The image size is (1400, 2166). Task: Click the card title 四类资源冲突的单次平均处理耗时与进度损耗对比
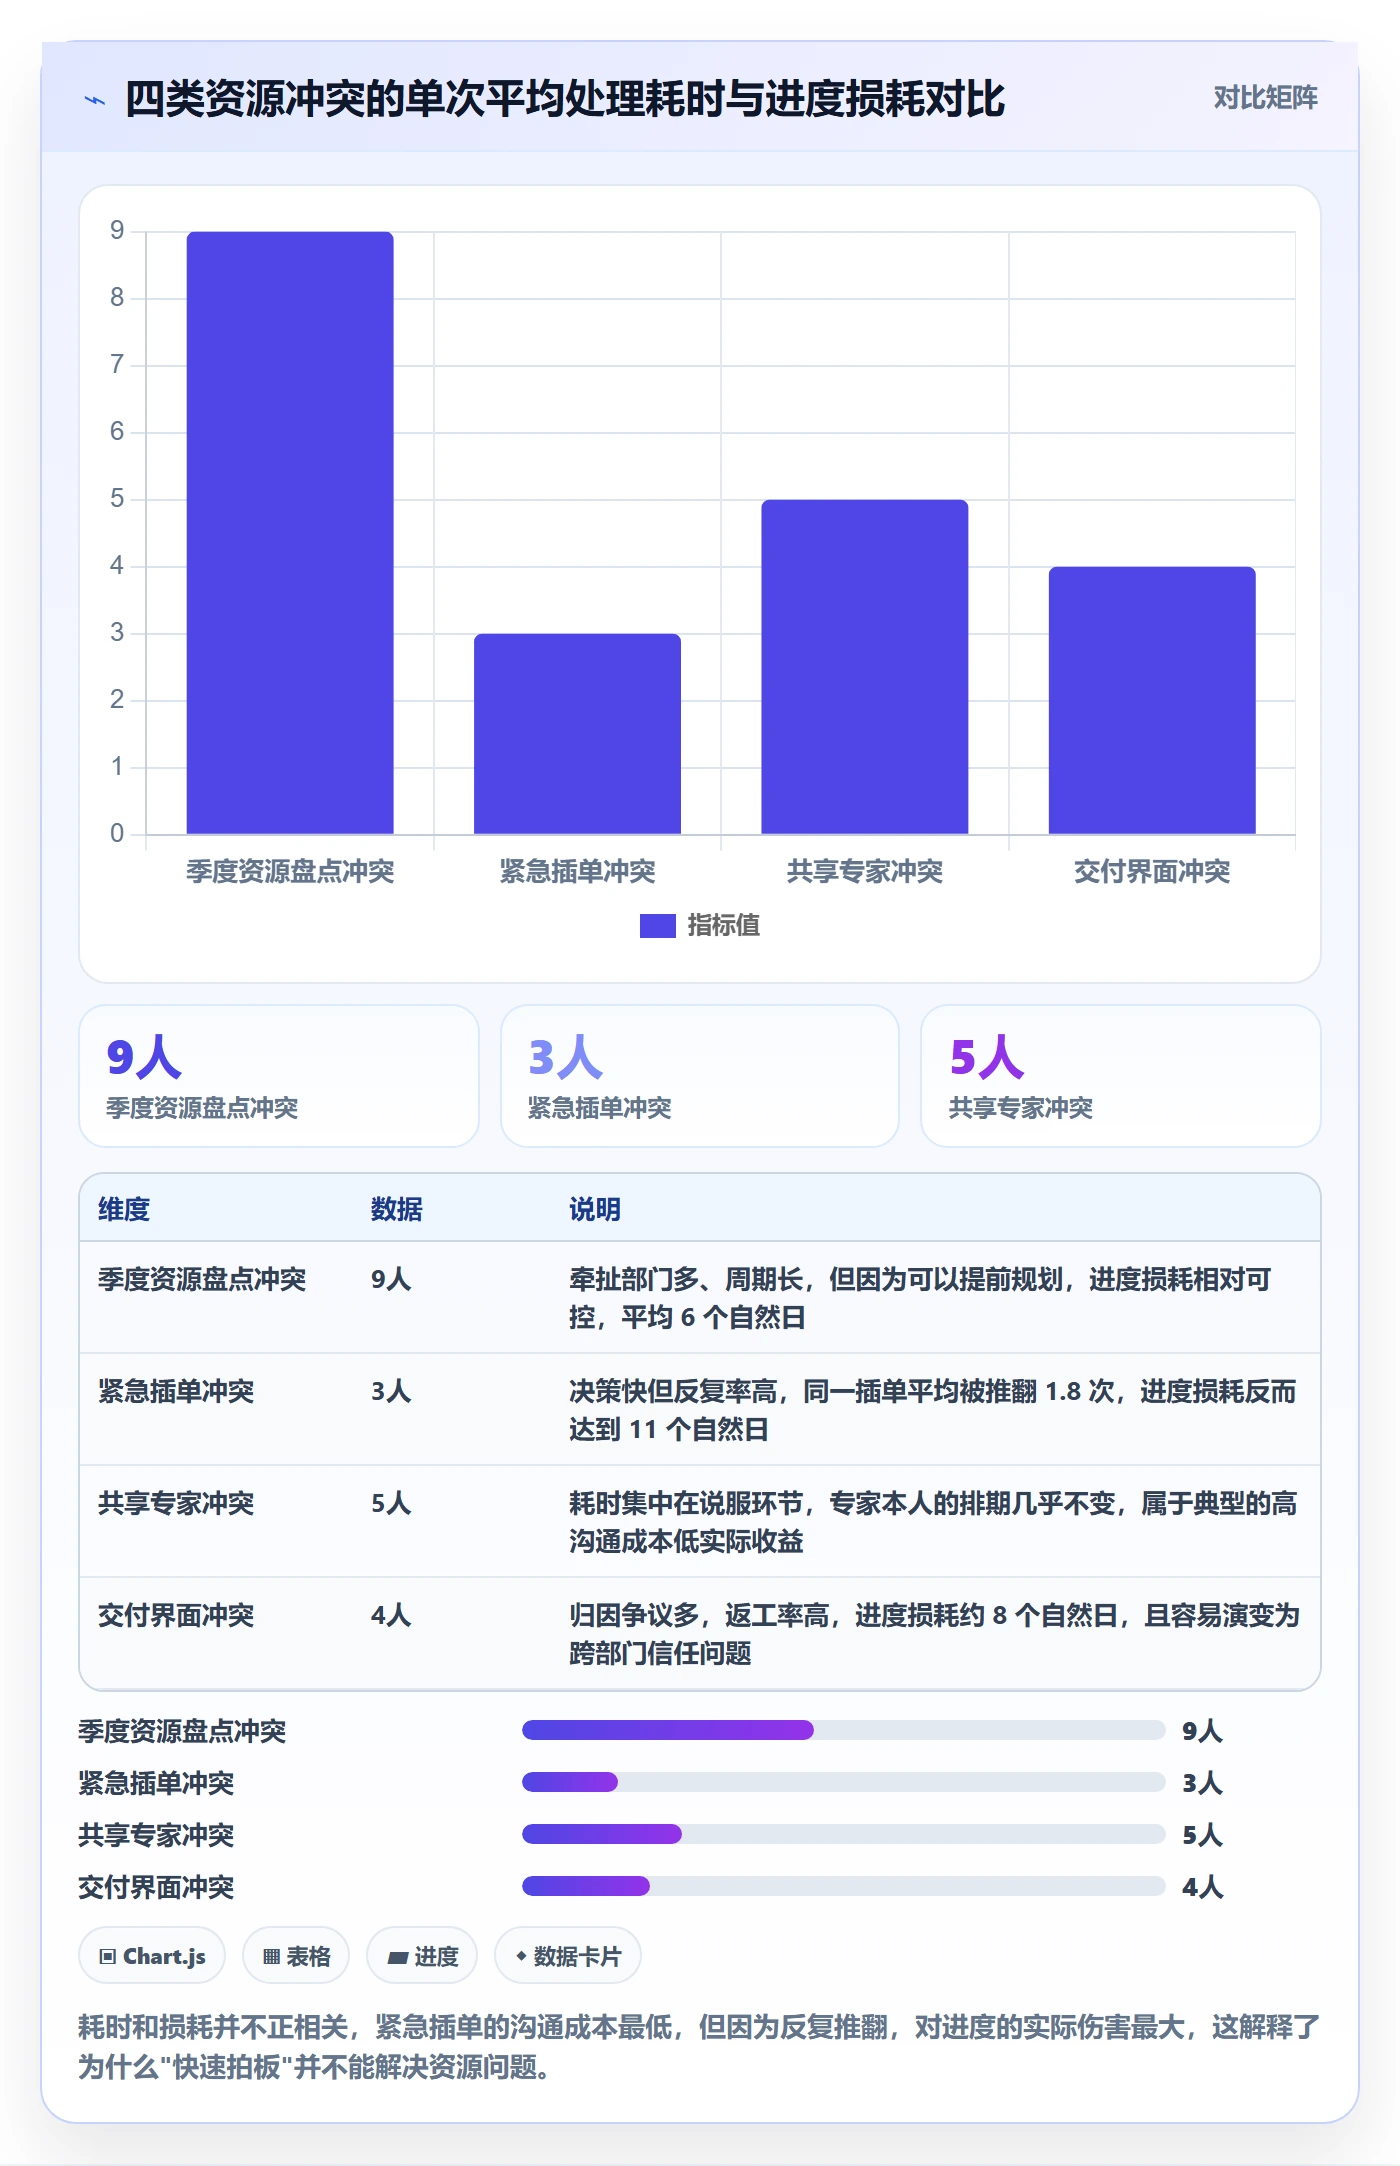(565, 99)
